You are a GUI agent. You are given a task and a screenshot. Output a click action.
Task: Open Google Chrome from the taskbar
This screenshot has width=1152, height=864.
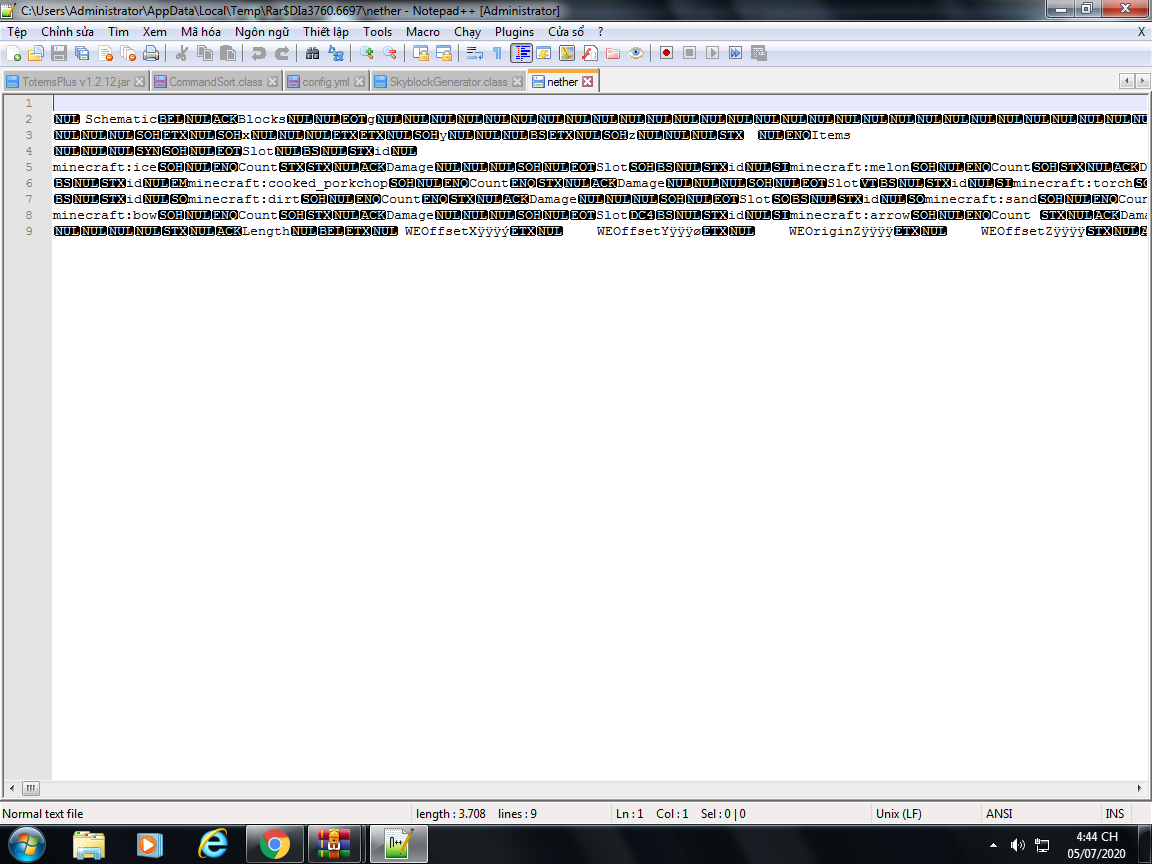274,844
